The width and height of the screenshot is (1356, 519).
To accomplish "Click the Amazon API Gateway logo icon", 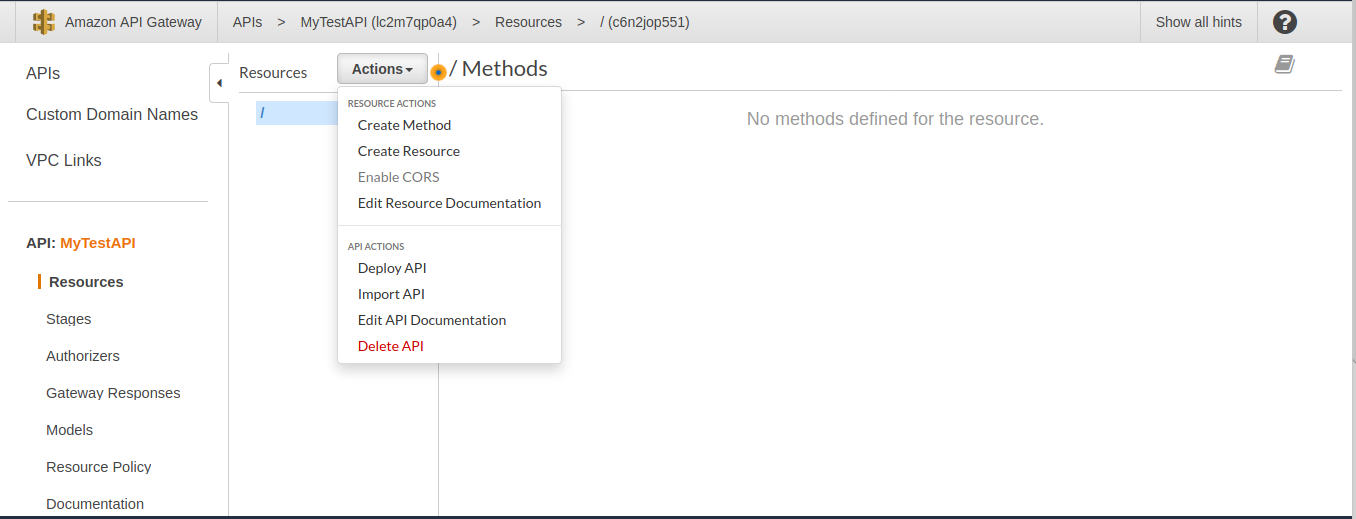I will pyautogui.click(x=44, y=22).
